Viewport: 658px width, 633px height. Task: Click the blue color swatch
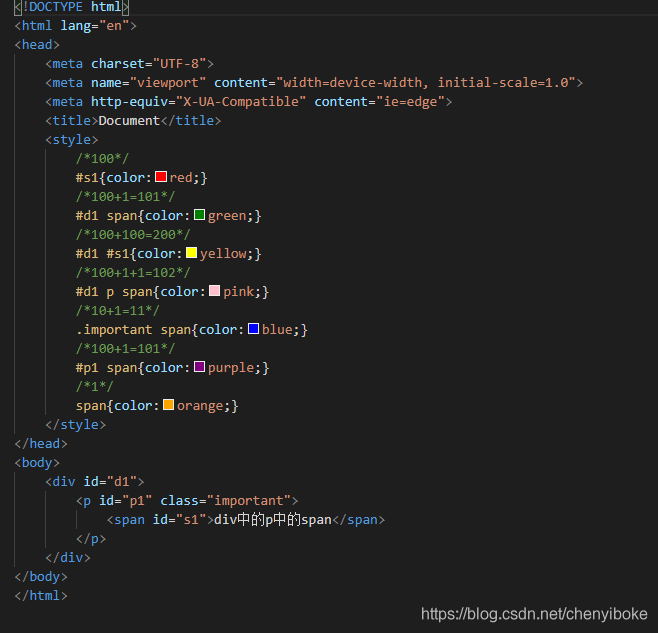click(253, 329)
